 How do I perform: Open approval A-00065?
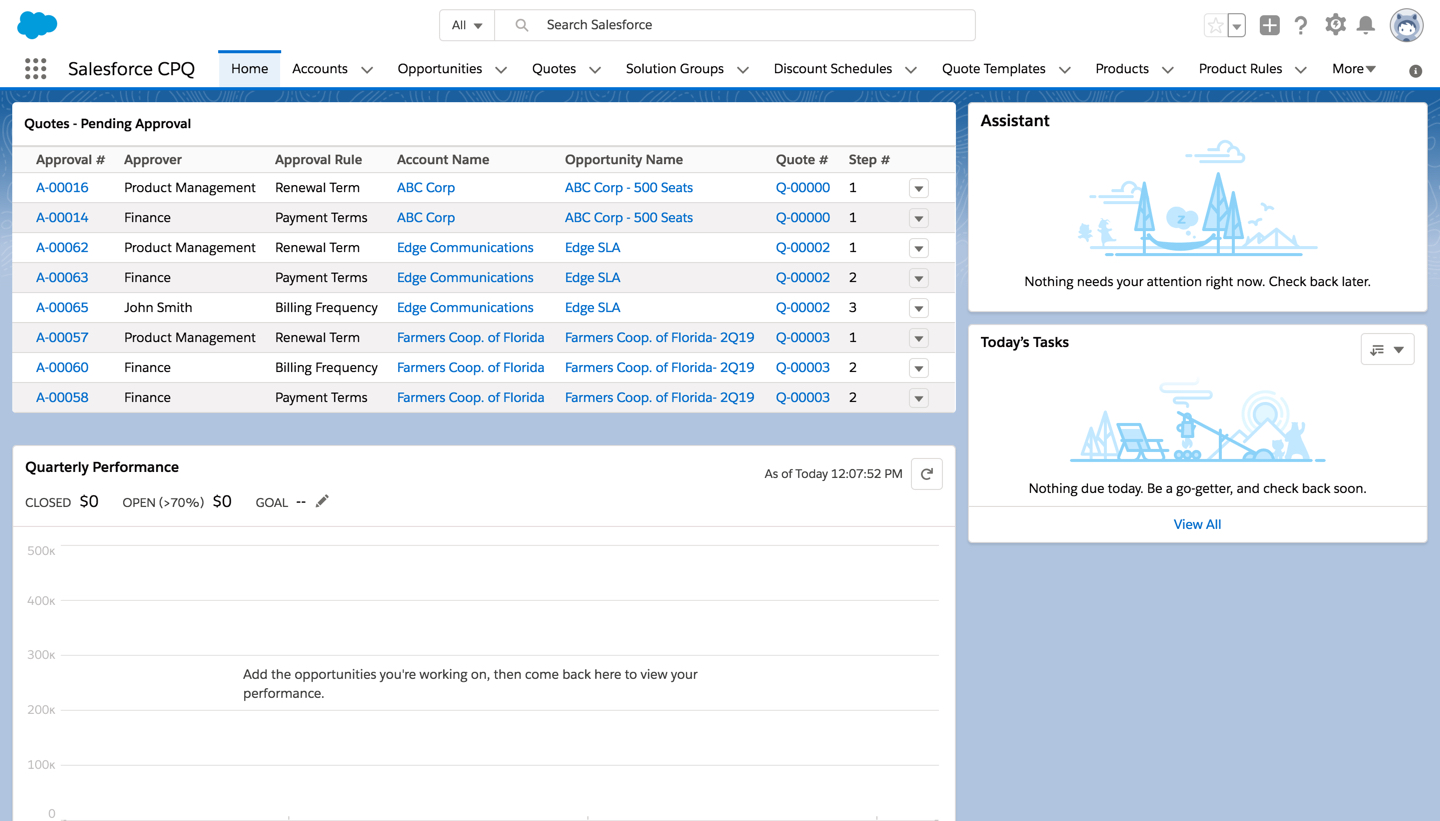62,308
